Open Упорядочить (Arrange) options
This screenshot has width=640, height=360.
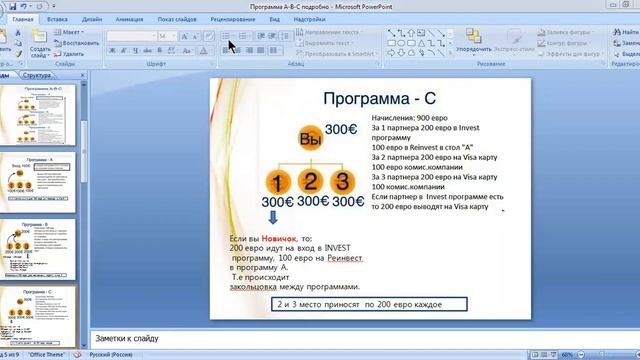[x=473, y=42]
